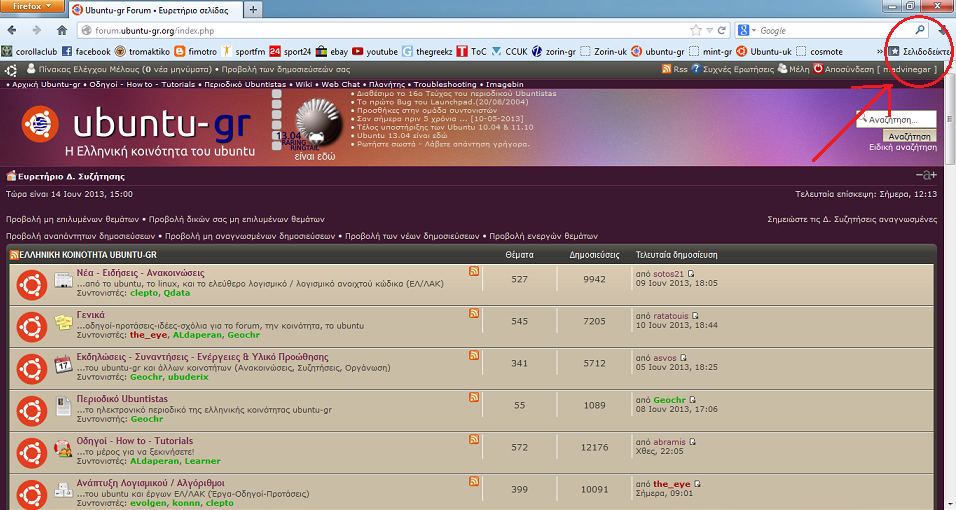Screen dimensions: 956x510
Task: Click RSS icon for Νέα - Ειδήσεις forum
Action: (474, 272)
